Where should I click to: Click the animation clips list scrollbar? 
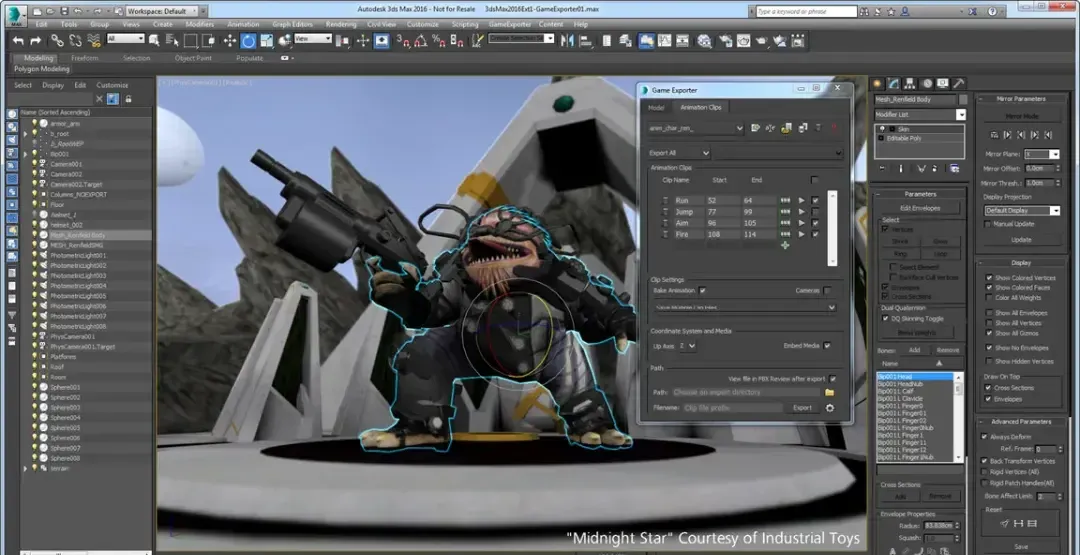coord(833,229)
